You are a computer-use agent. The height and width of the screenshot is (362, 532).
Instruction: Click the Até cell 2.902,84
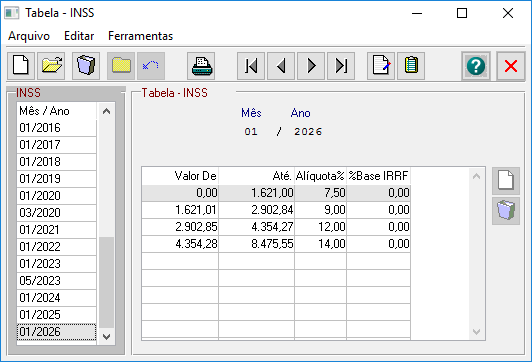coord(256,210)
